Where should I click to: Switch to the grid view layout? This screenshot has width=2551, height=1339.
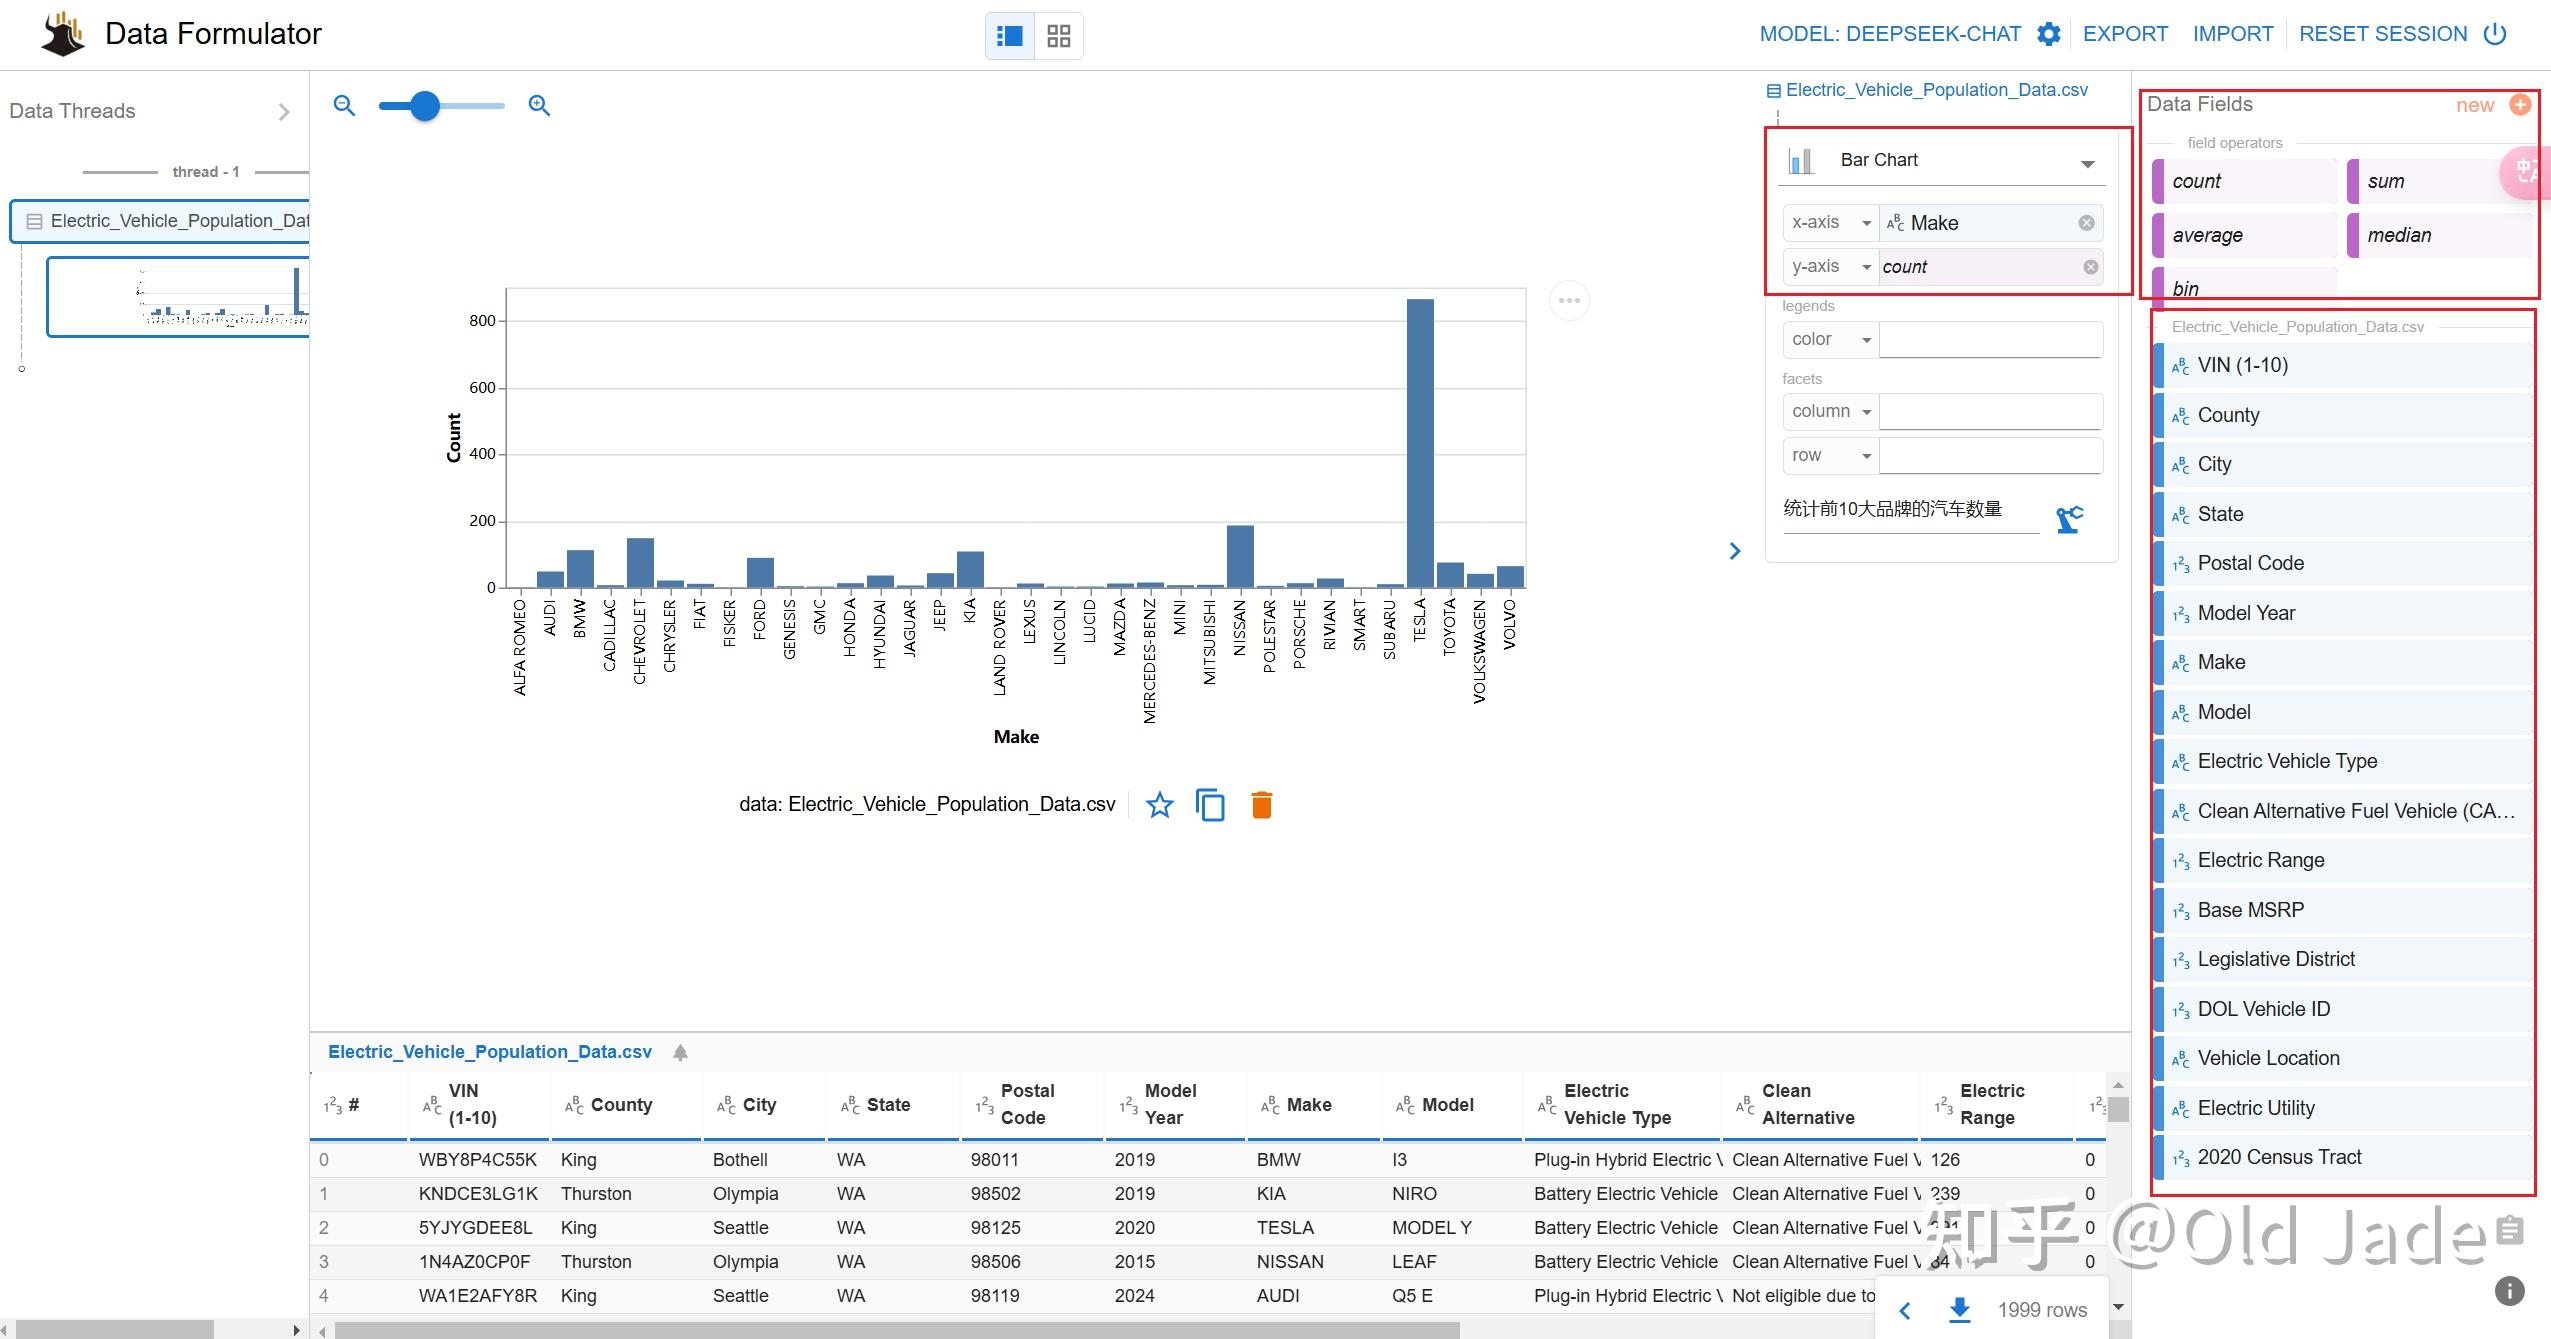[1058, 35]
